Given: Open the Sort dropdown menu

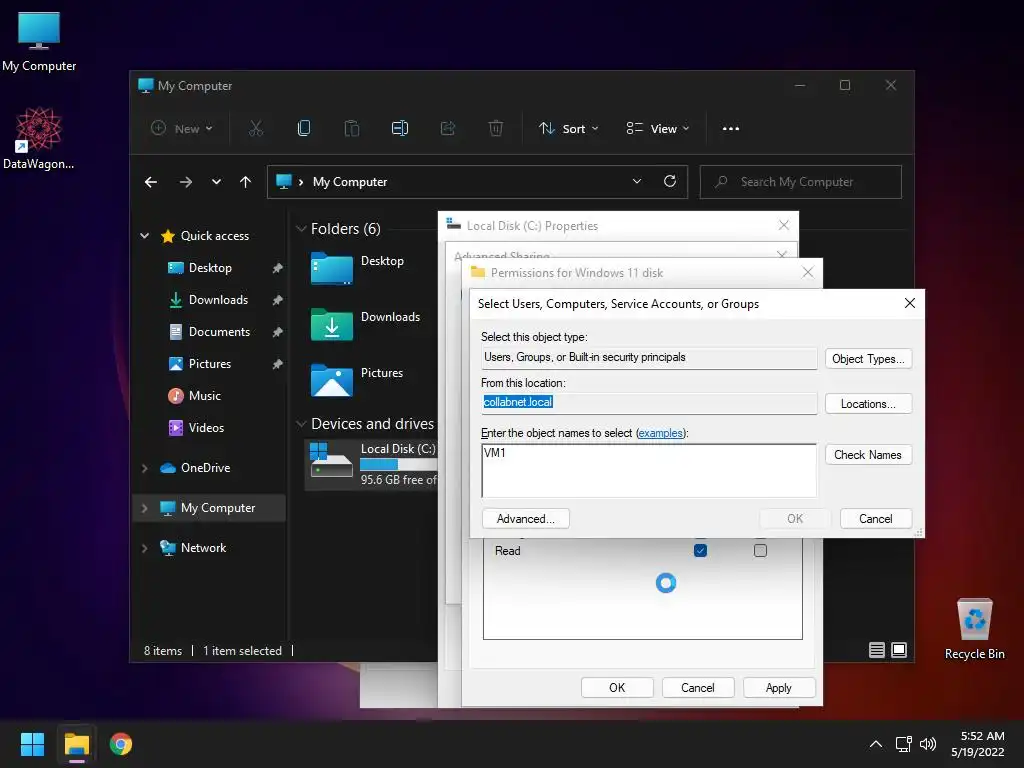Looking at the screenshot, I should [568, 129].
